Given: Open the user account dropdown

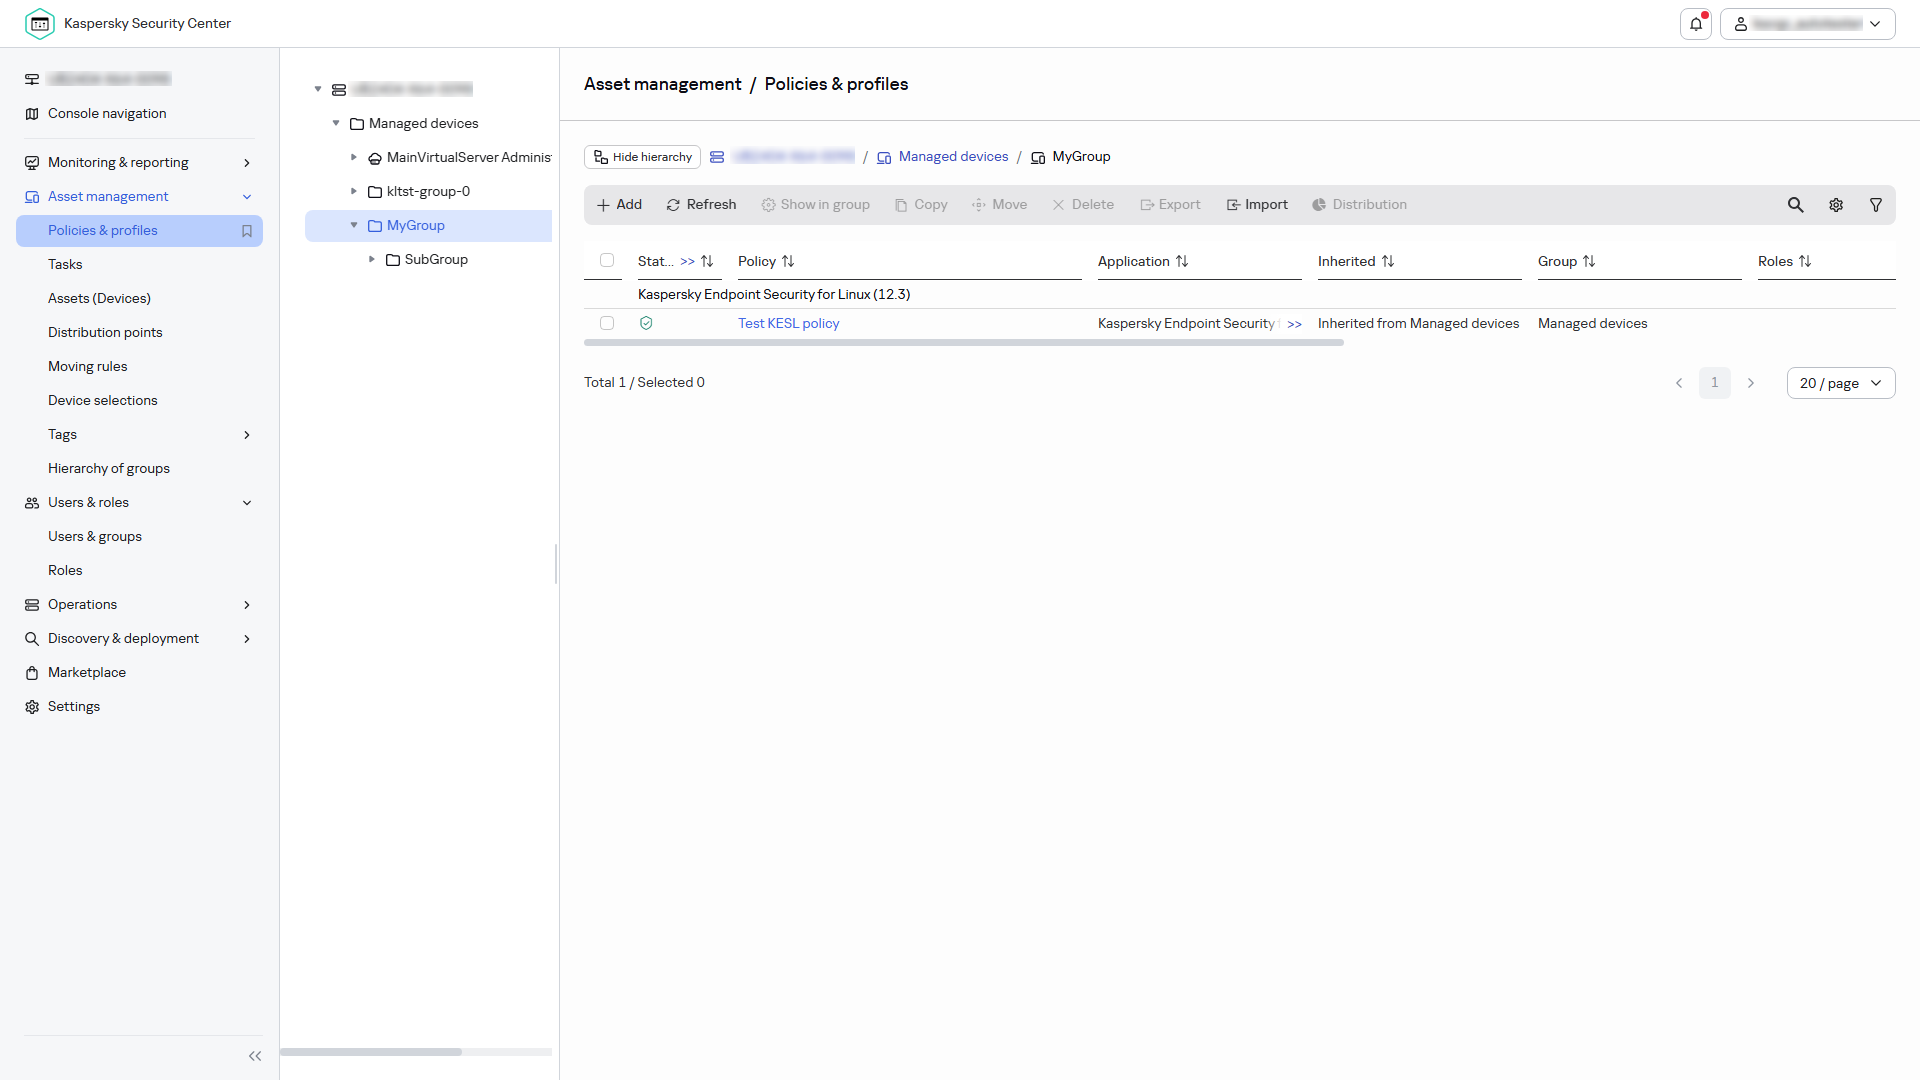Looking at the screenshot, I should 1808,24.
